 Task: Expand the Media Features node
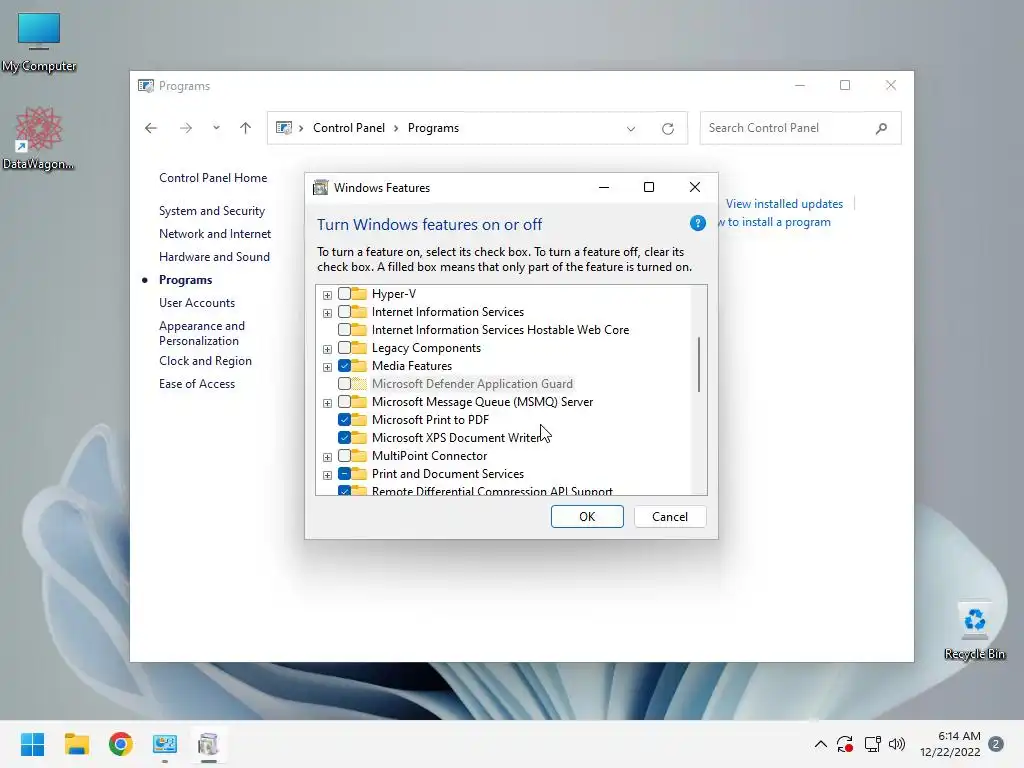click(x=327, y=367)
